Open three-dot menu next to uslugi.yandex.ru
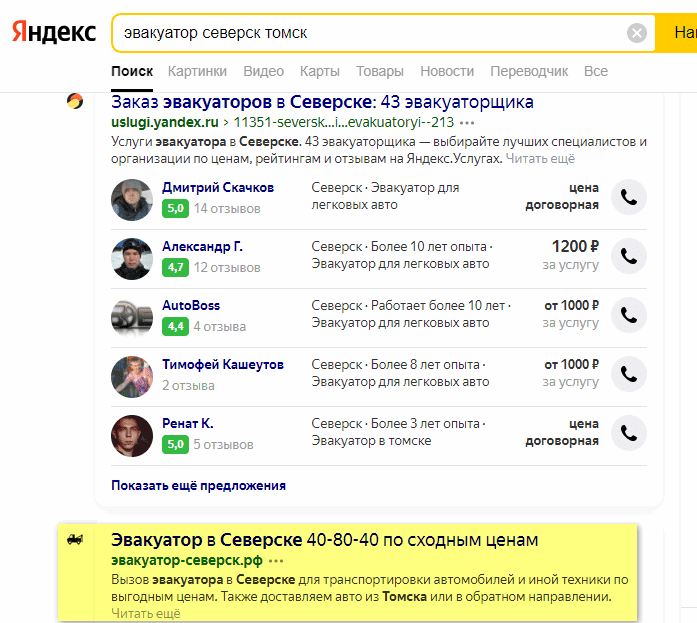The height and width of the screenshot is (623, 697). click(x=467, y=123)
